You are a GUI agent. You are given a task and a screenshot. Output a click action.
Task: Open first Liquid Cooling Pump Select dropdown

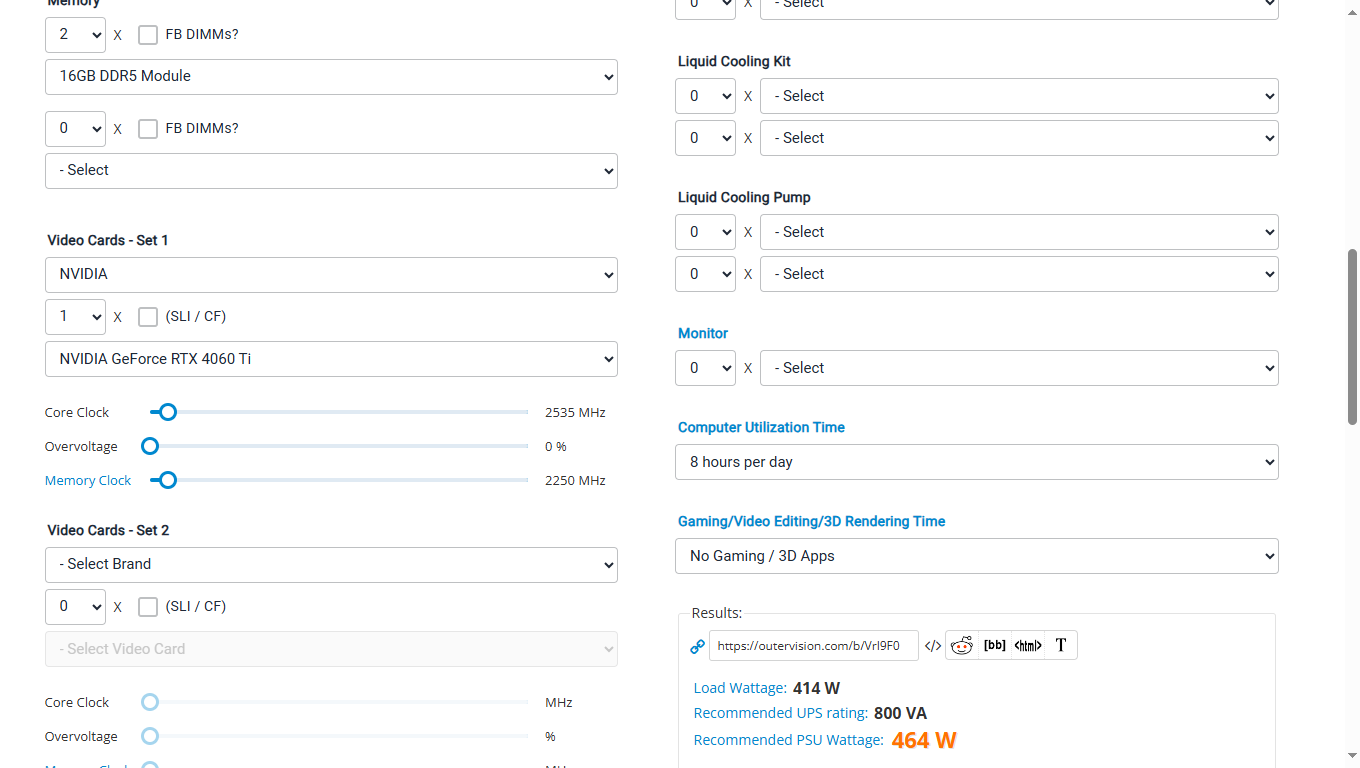1019,233
